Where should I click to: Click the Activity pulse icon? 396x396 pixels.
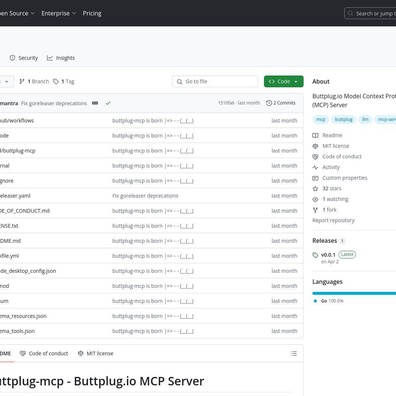[x=315, y=167]
